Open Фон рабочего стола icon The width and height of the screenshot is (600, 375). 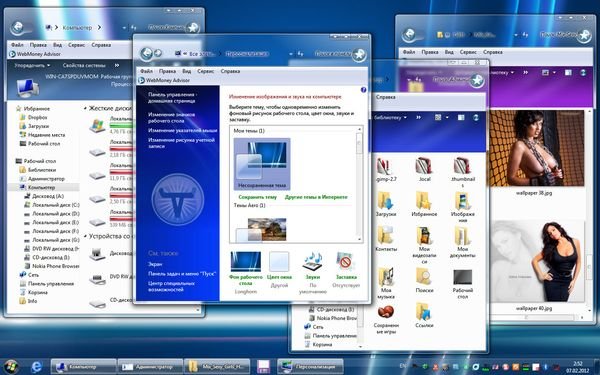246,262
